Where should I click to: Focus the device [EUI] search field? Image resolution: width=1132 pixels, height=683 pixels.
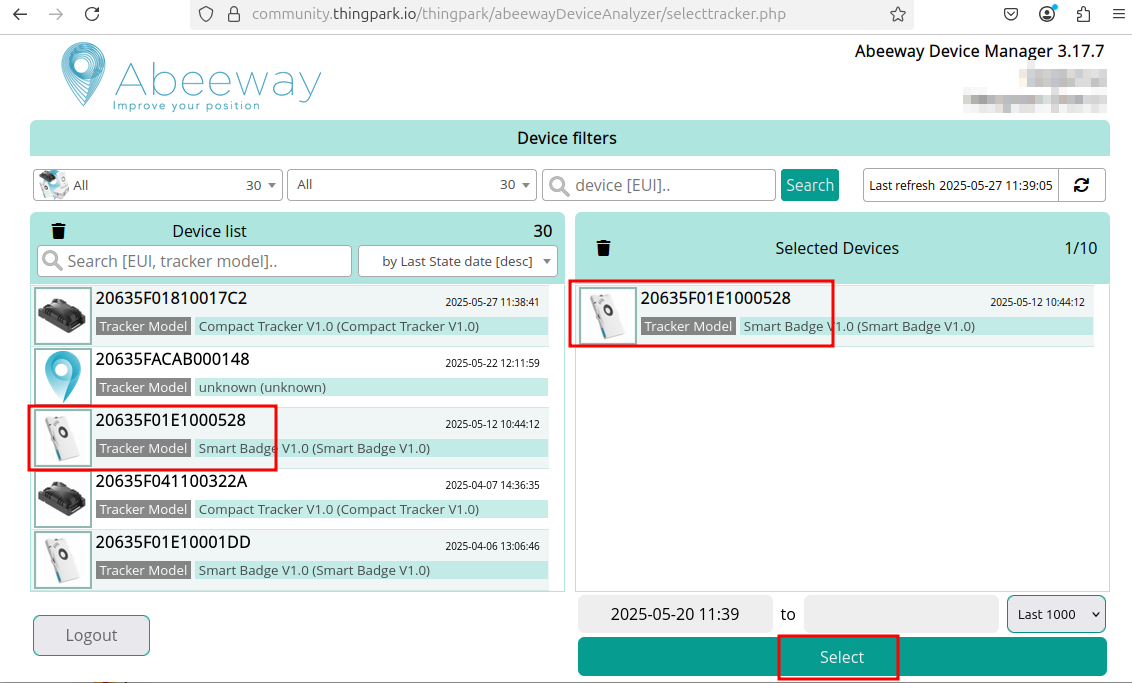[x=659, y=185]
